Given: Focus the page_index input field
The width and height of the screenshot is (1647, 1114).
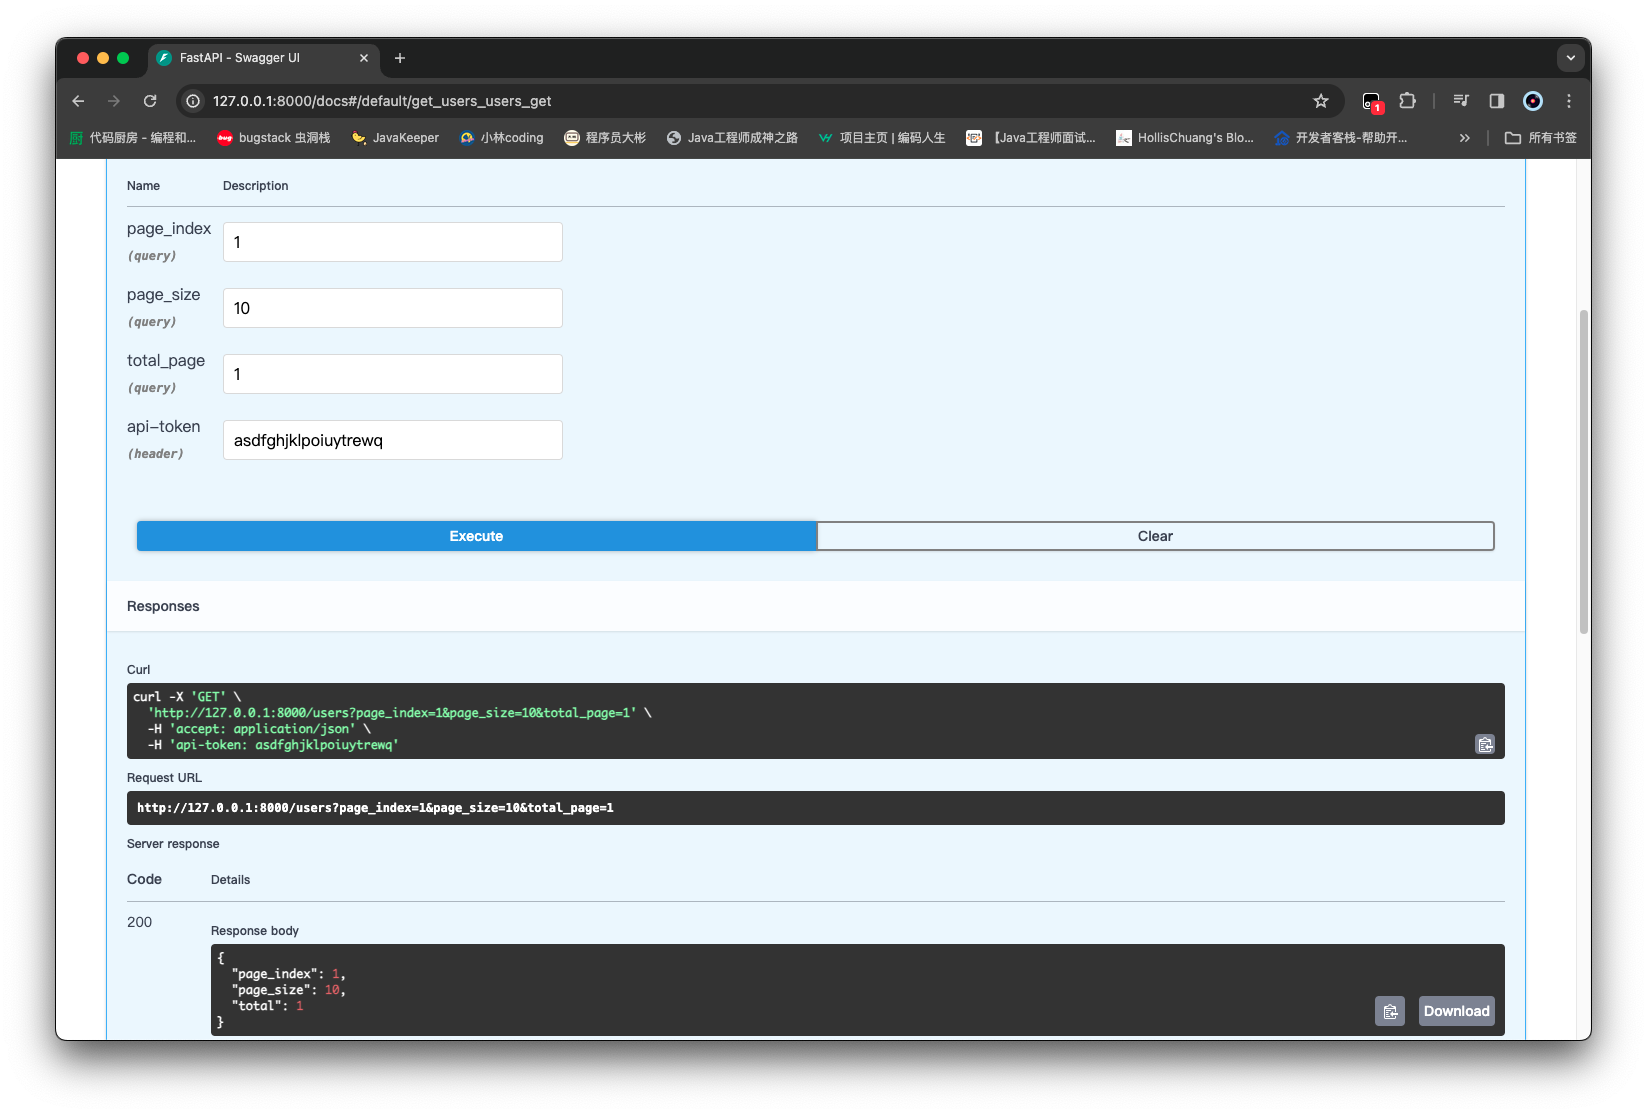Looking at the screenshot, I should point(393,242).
